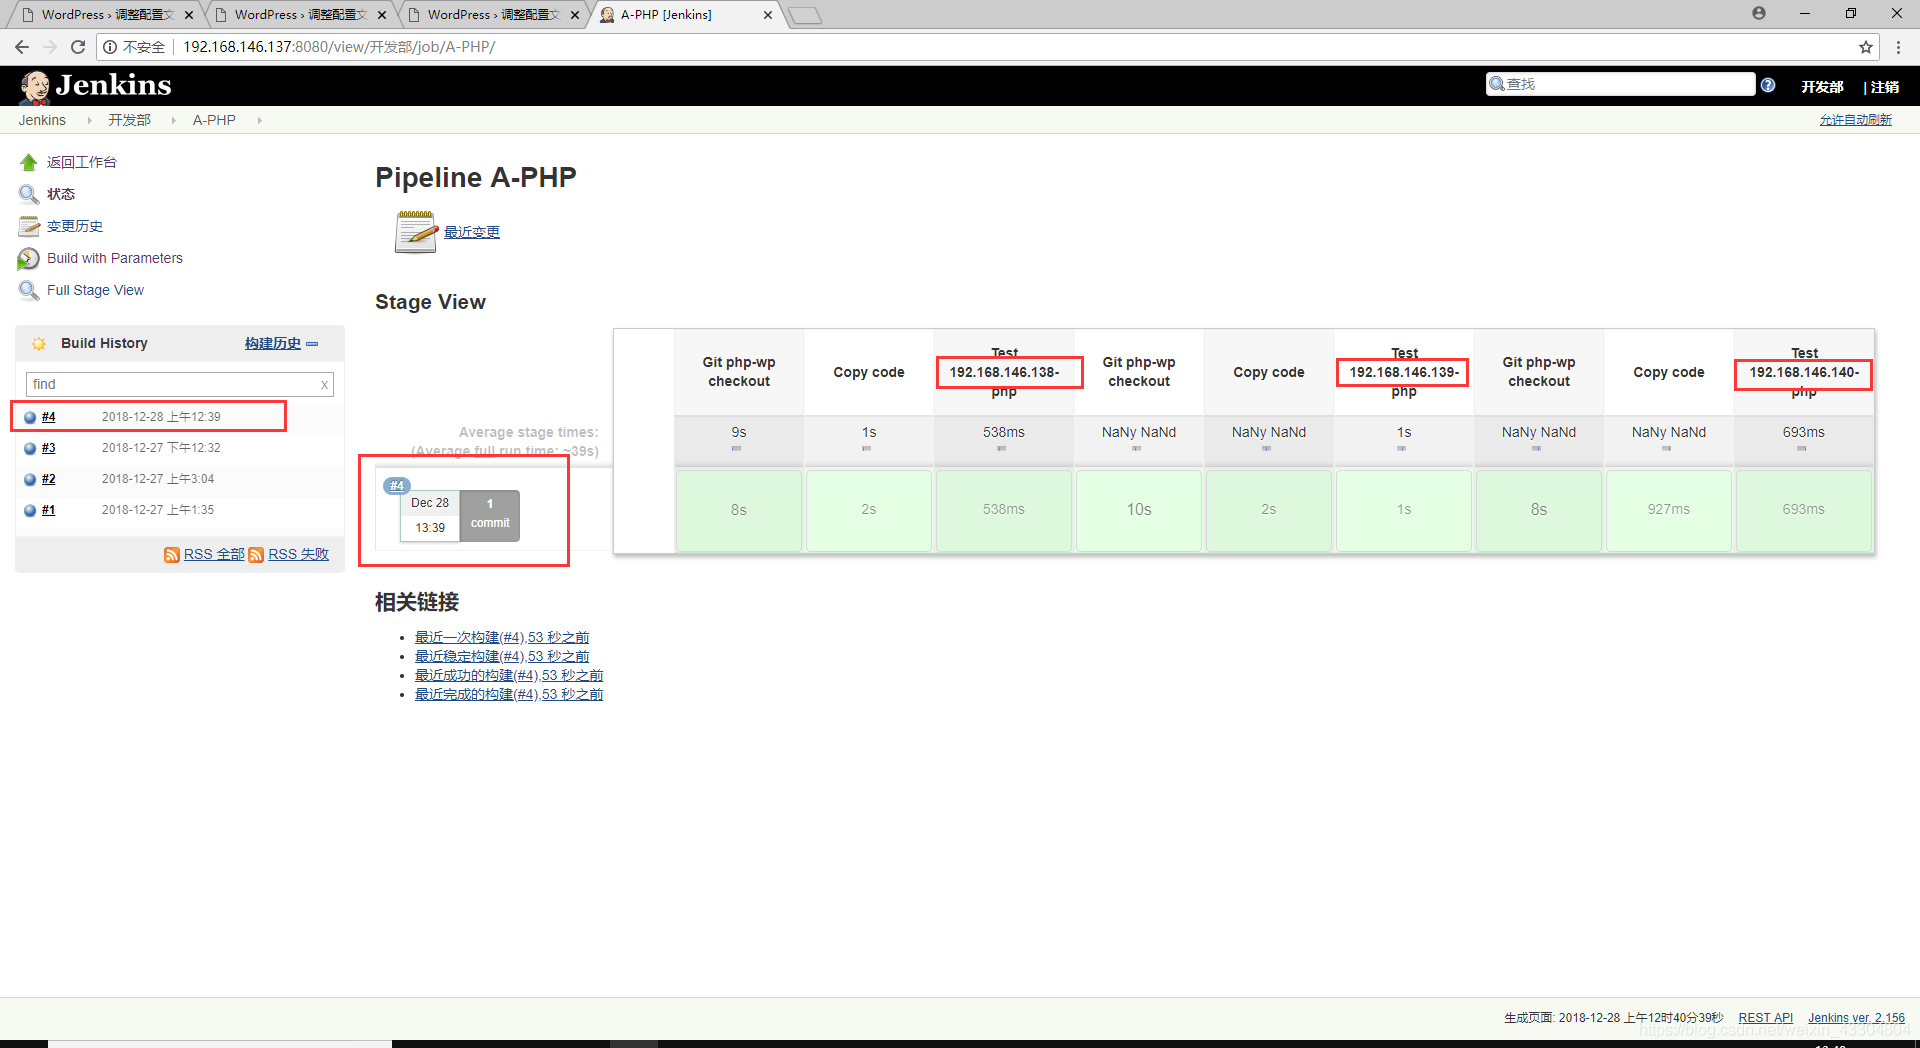The height and width of the screenshot is (1048, 1920).
Task: Click the RSS all builds feed icon
Action: [172, 554]
